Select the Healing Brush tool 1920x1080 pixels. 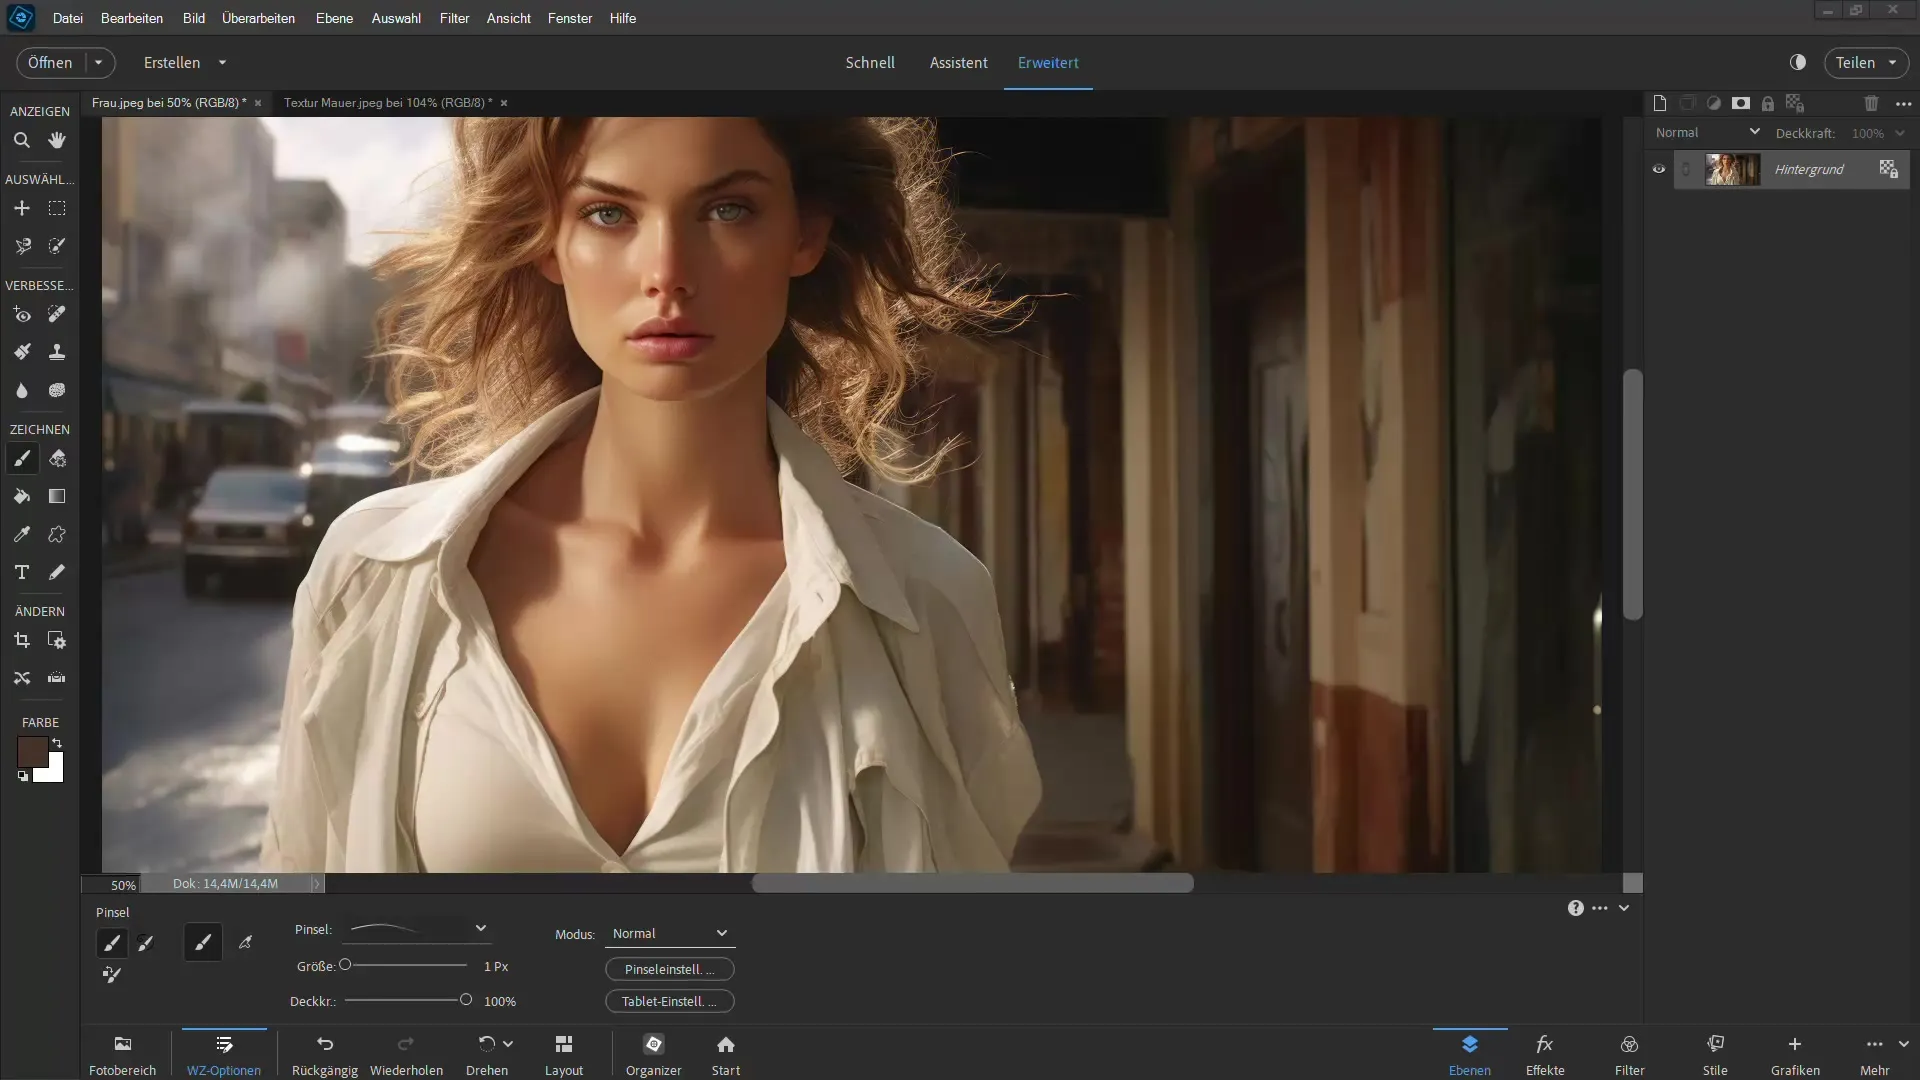[57, 313]
